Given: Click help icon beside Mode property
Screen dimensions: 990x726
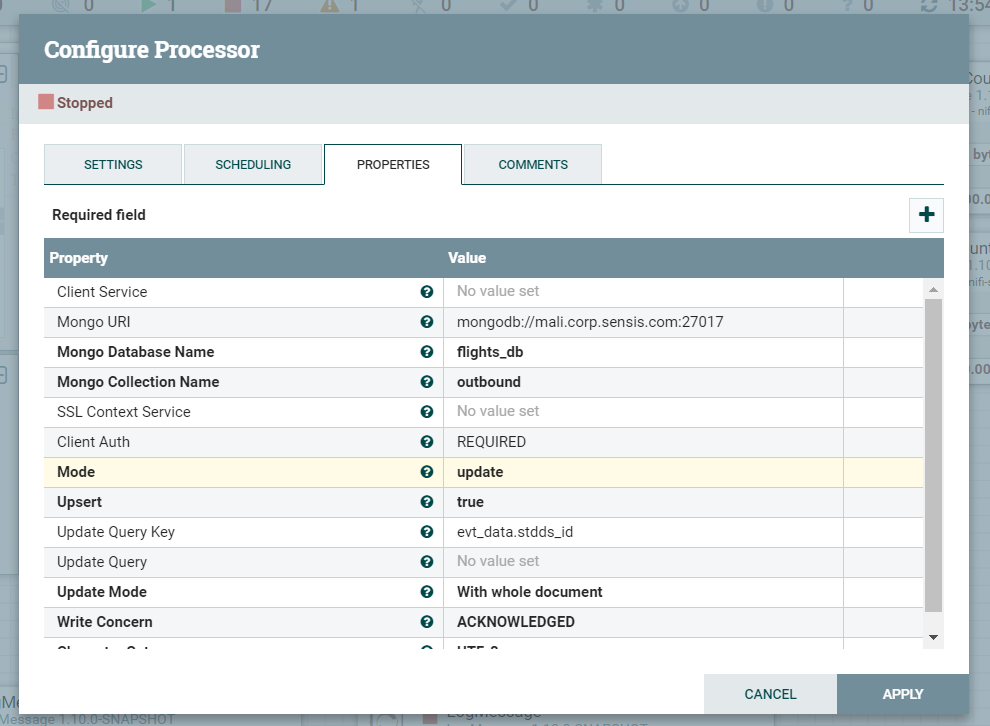Looking at the screenshot, I should coord(427,472).
